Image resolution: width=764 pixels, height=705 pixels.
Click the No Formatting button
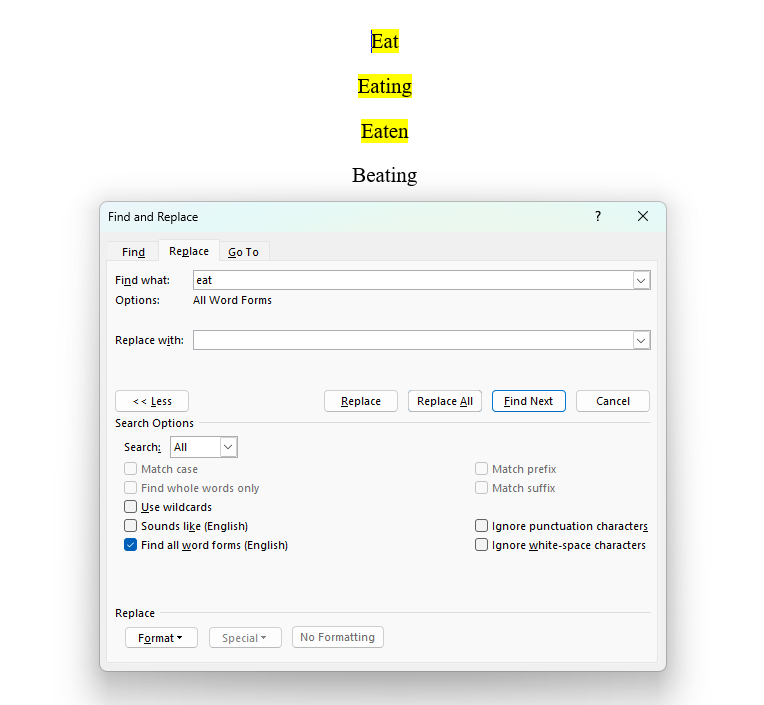pos(338,637)
